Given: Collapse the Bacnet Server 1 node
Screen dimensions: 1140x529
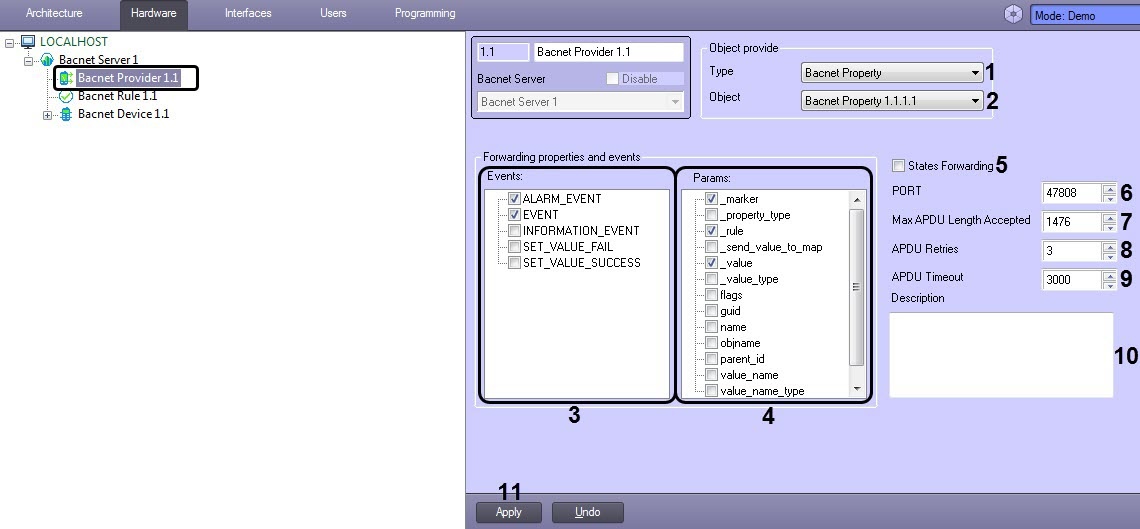Looking at the screenshot, I should click(x=29, y=60).
